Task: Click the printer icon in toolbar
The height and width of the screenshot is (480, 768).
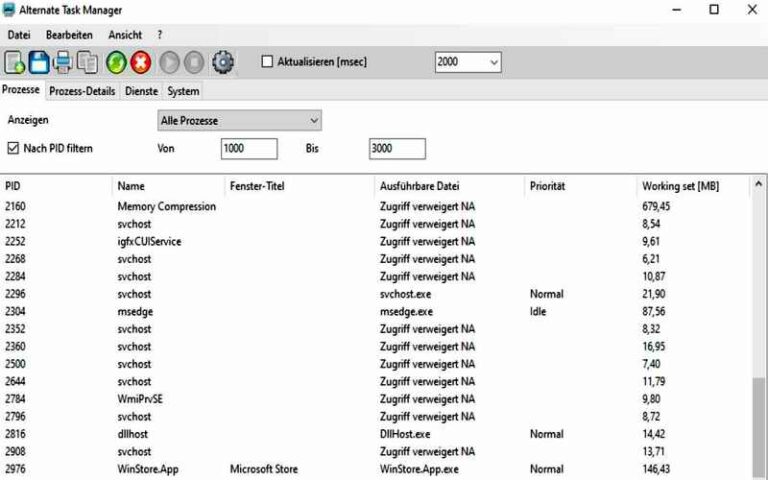Action: pyautogui.click(x=63, y=63)
